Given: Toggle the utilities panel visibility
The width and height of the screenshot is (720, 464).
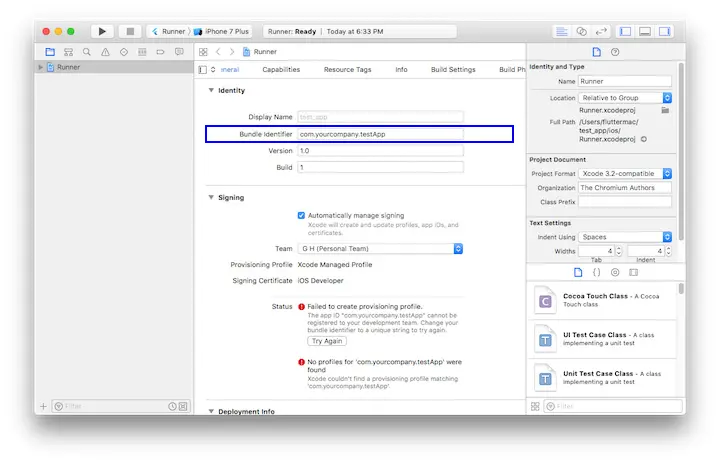Looking at the screenshot, I should coord(664,31).
